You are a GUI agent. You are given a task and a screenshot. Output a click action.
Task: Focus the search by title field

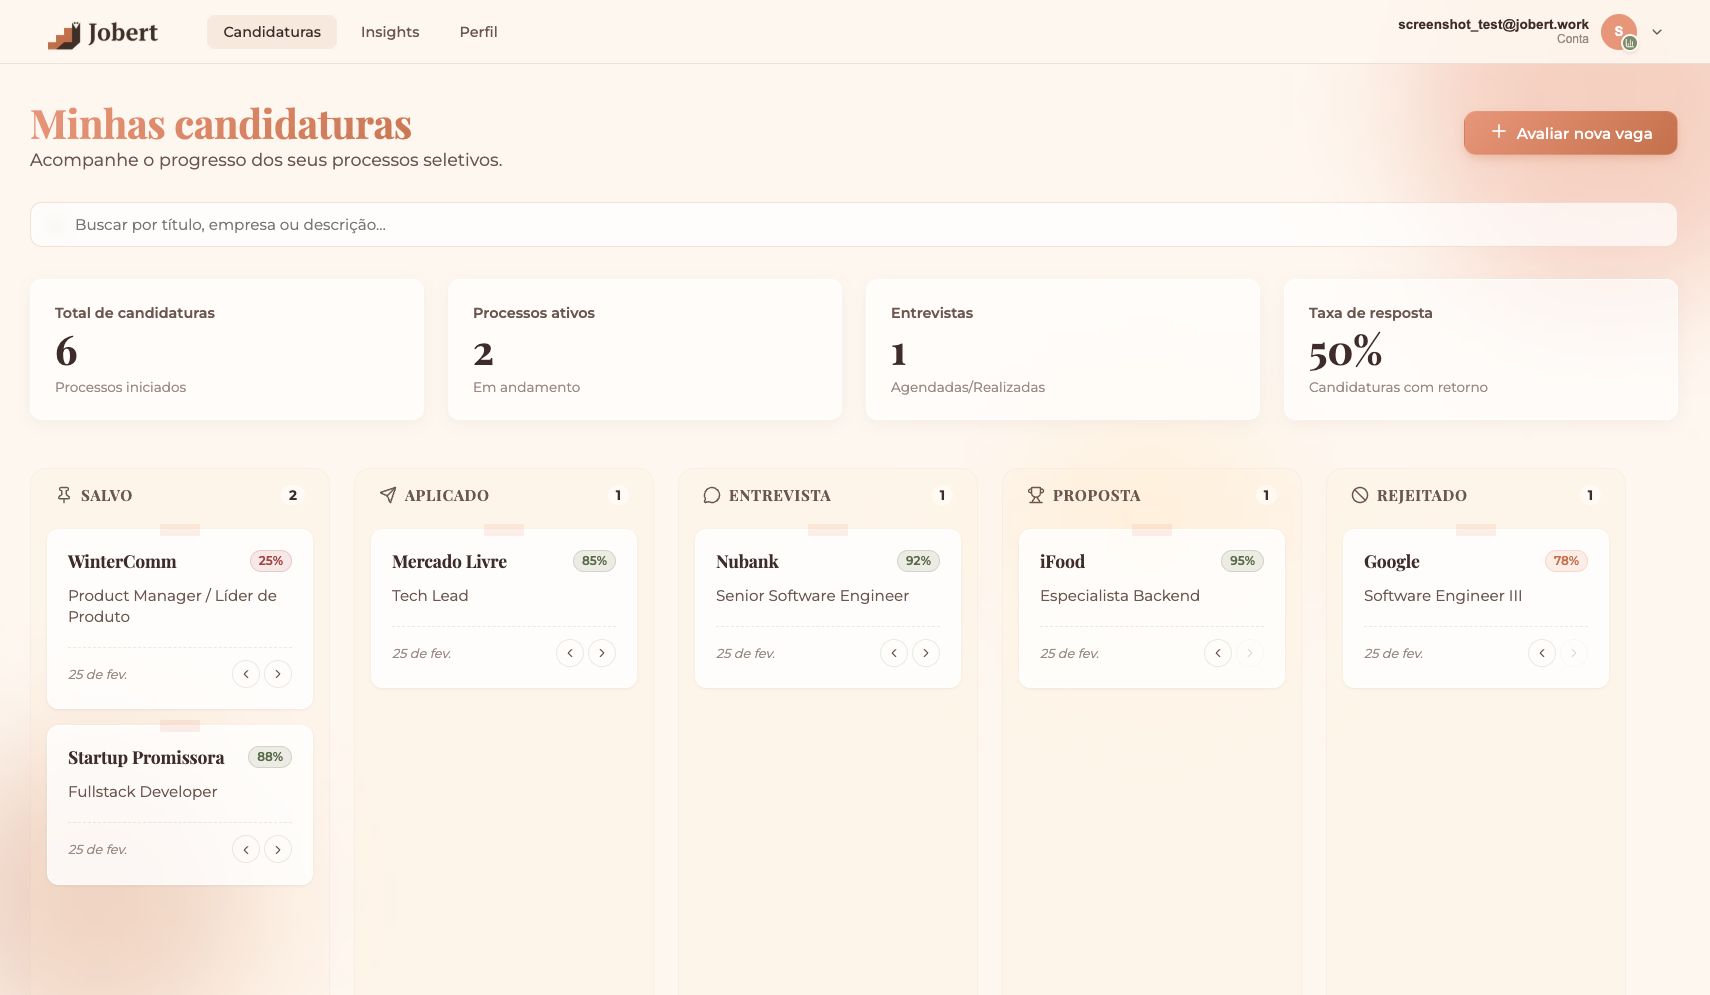pos(853,225)
